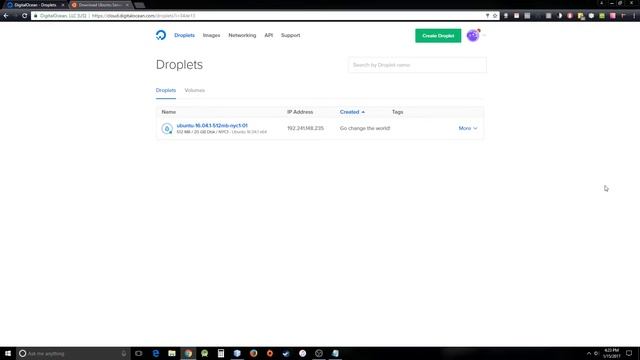This screenshot has height=360, width=640.
Task: Open Firefox from the taskbar
Action: point(253,353)
